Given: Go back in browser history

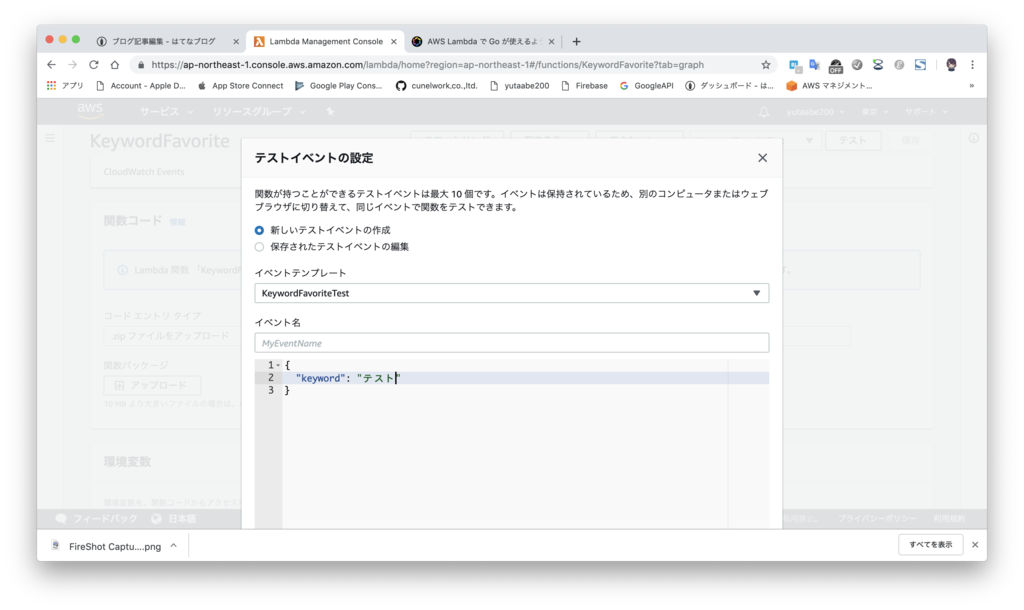Looking at the screenshot, I should pos(52,65).
